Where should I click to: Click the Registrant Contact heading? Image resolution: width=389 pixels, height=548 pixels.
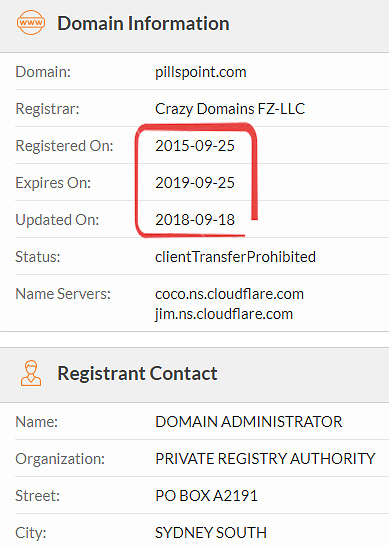137,373
